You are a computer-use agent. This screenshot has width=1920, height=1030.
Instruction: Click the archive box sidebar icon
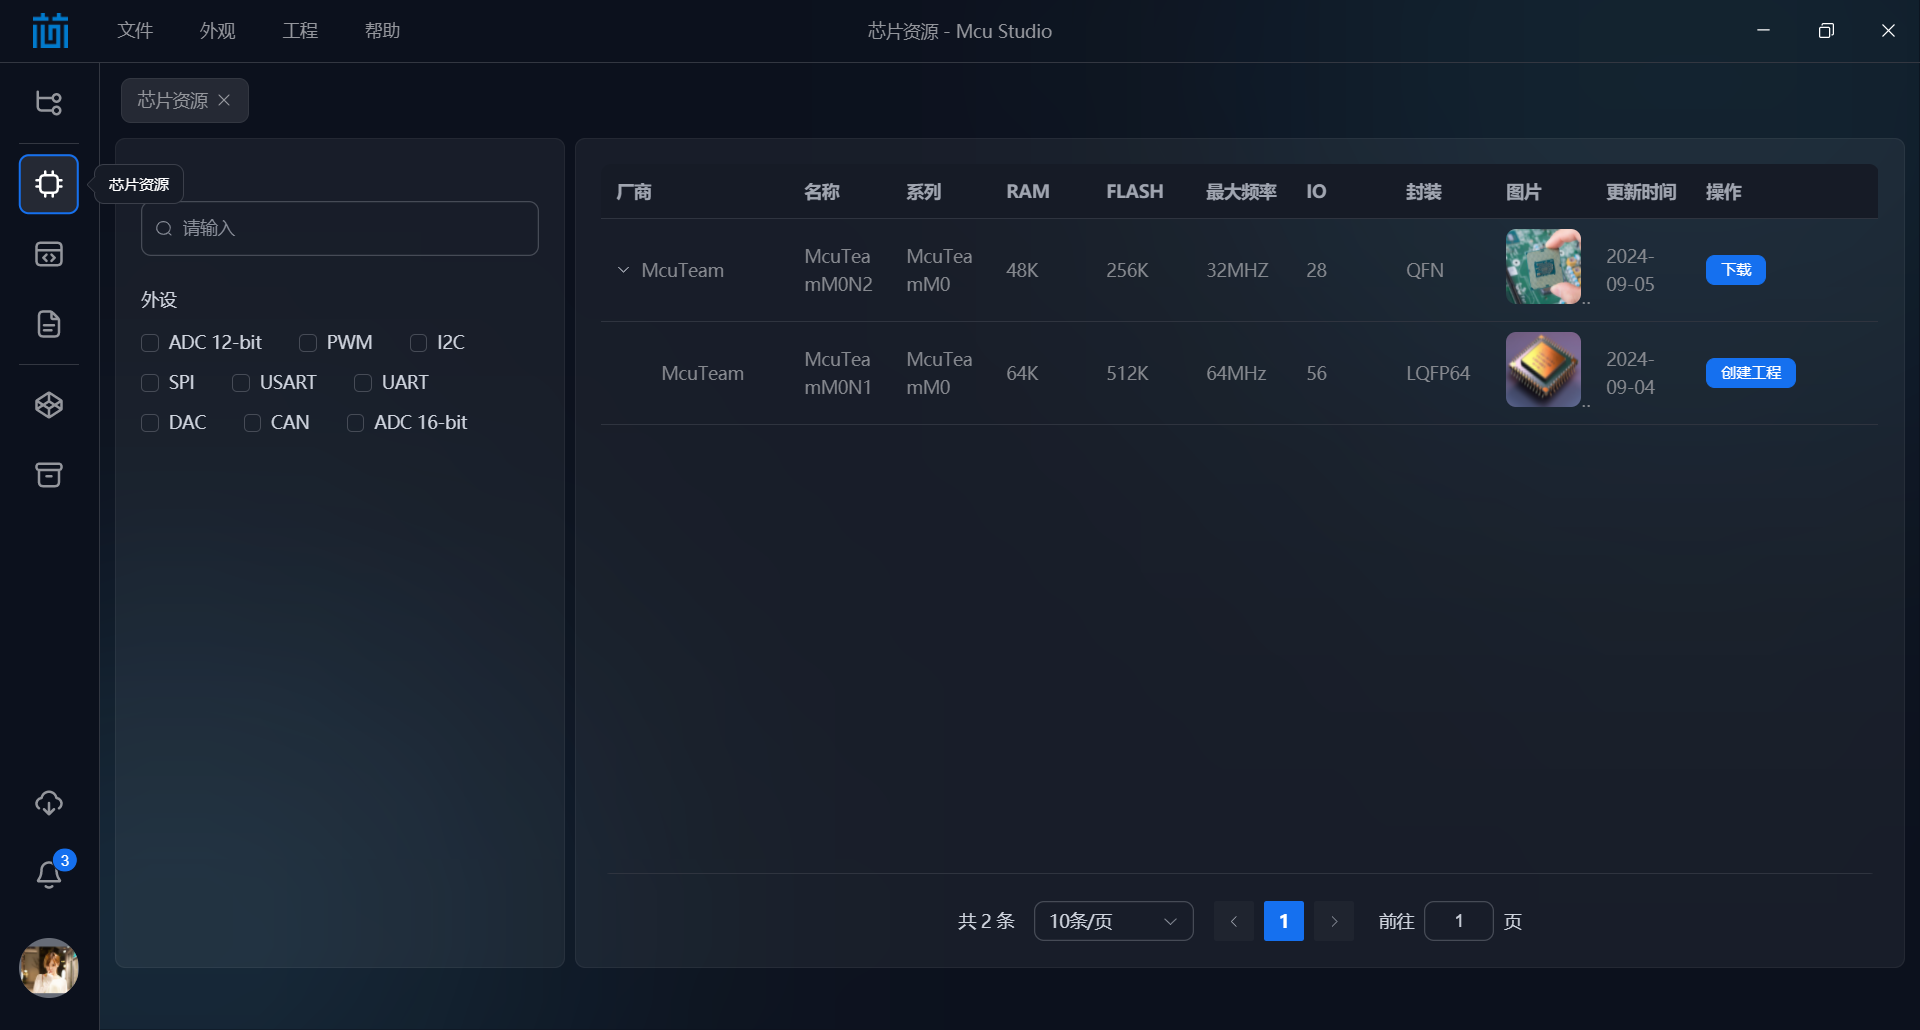tap(49, 475)
